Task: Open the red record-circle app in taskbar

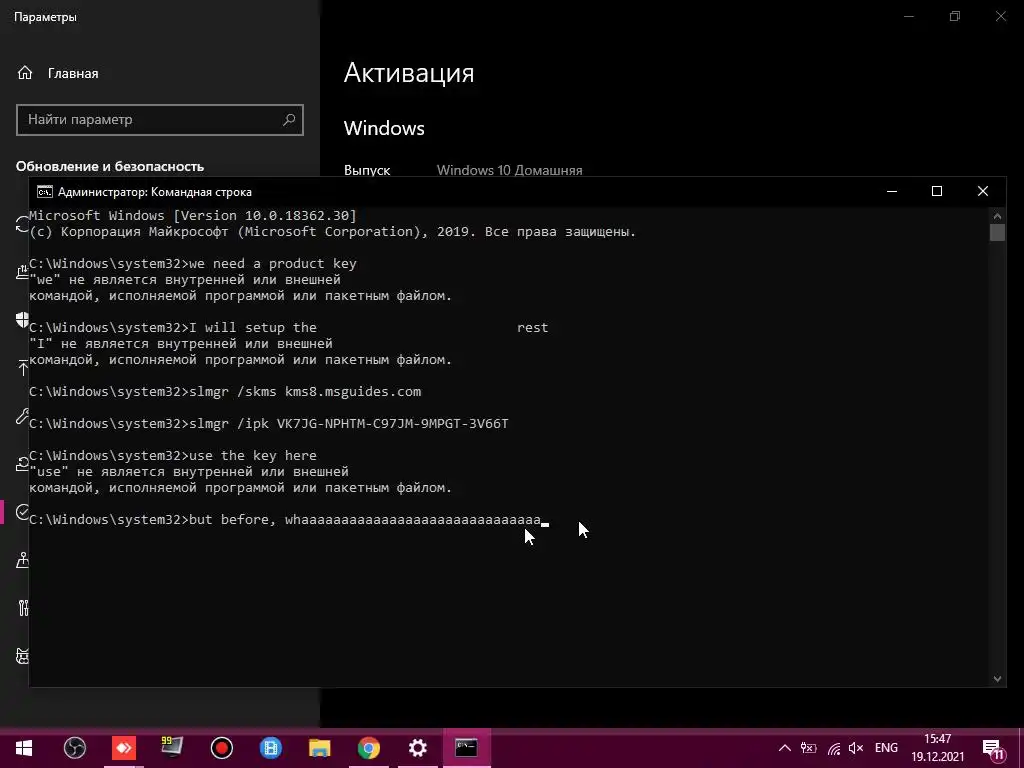Action: pos(222,748)
